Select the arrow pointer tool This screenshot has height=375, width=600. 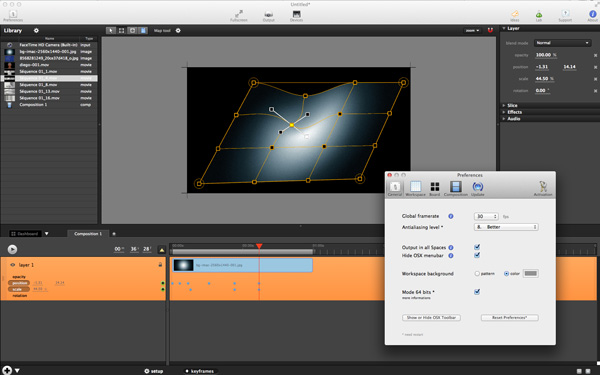pyautogui.click(x=111, y=31)
